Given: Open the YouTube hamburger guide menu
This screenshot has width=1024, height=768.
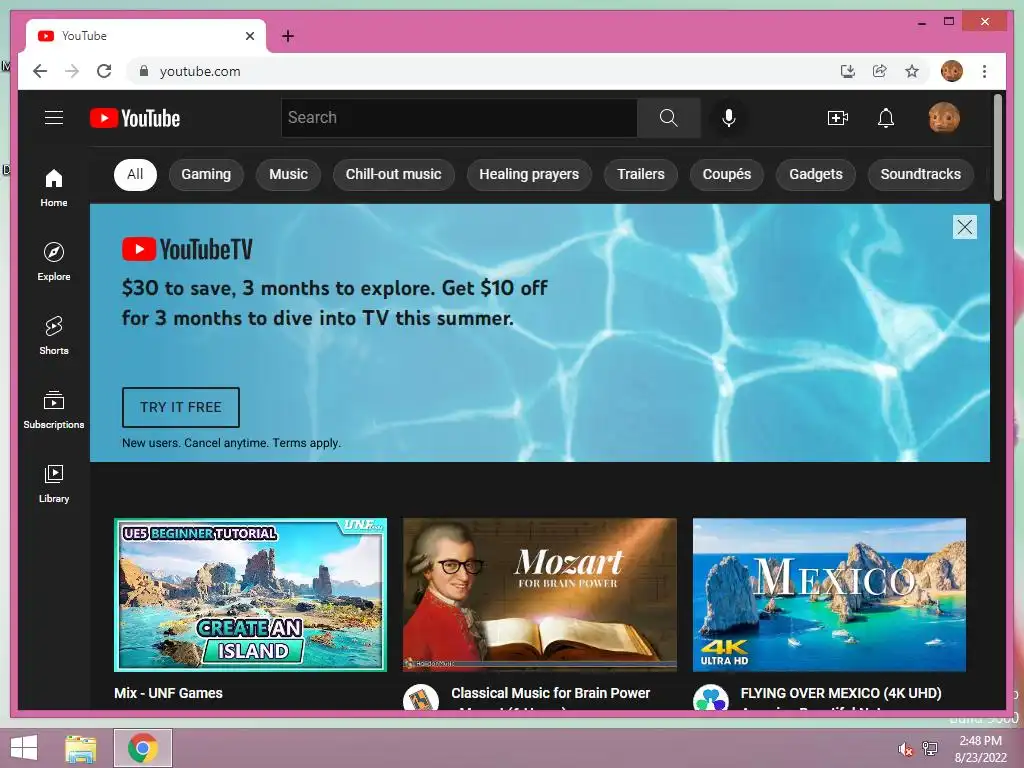Looking at the screenshot, I should point(54,118).
